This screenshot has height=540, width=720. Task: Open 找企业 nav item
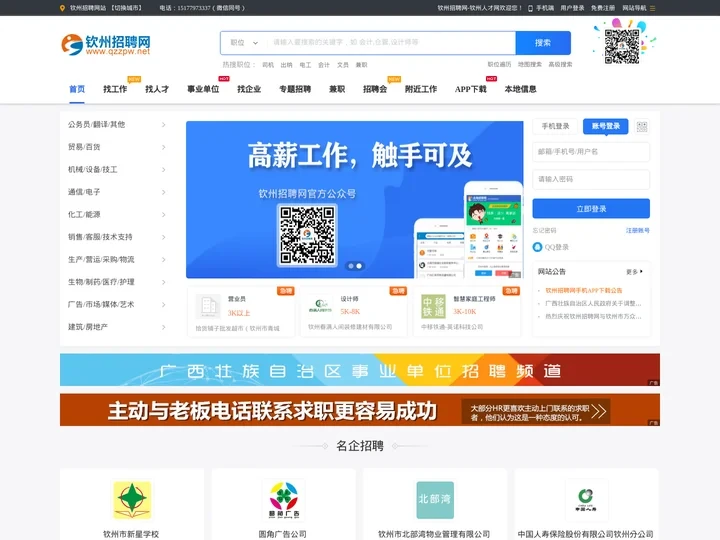pos(249,89)
